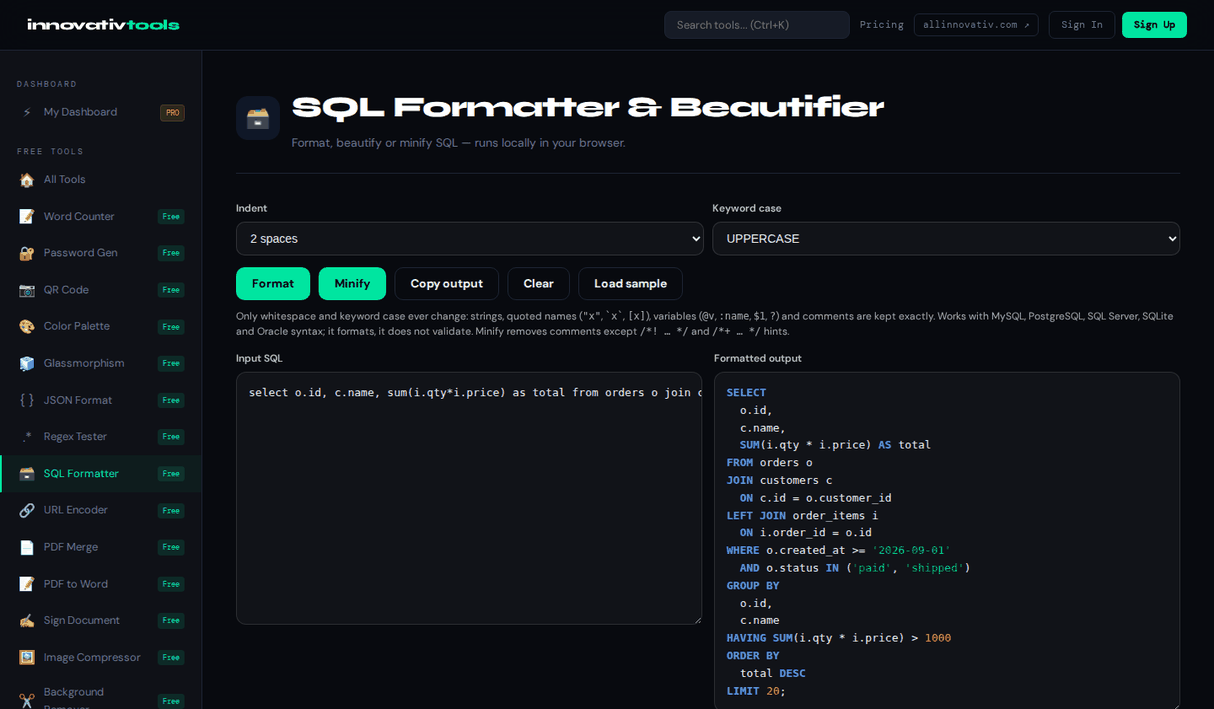This screenshot has width=1214, height=709.
Task: Click inside the Input SQL textarea
Action: (469, 498)
